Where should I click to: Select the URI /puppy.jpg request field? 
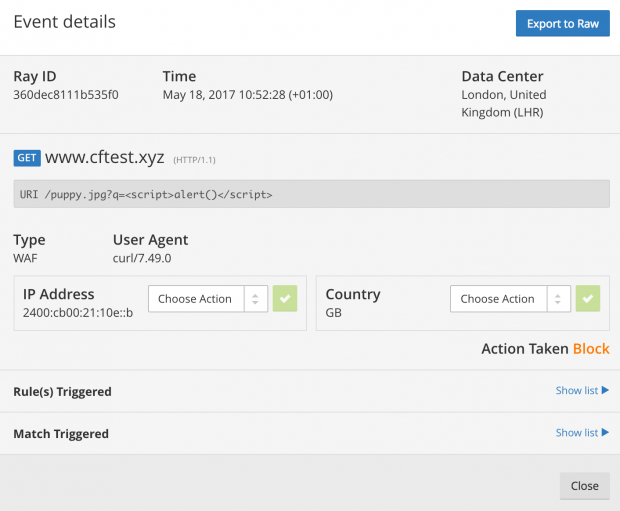click(311, 194)
